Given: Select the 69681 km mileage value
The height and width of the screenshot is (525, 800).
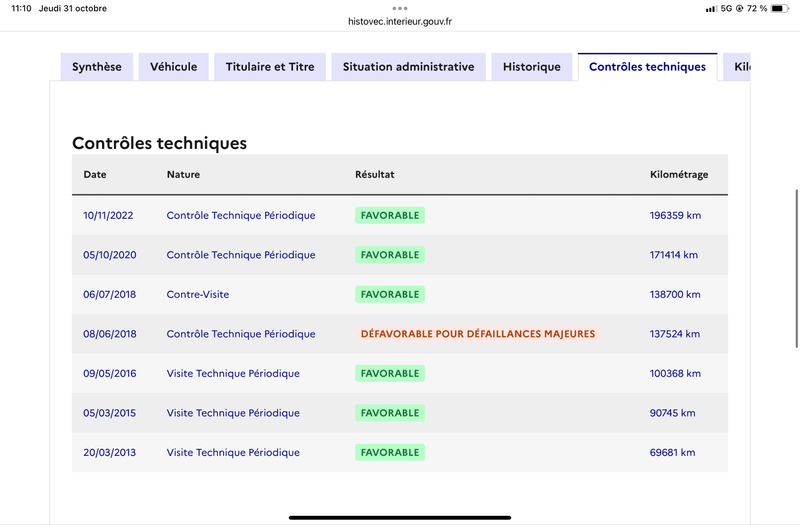Looking at the screenshot, I should pyautogui.click(x=672, y=453).
